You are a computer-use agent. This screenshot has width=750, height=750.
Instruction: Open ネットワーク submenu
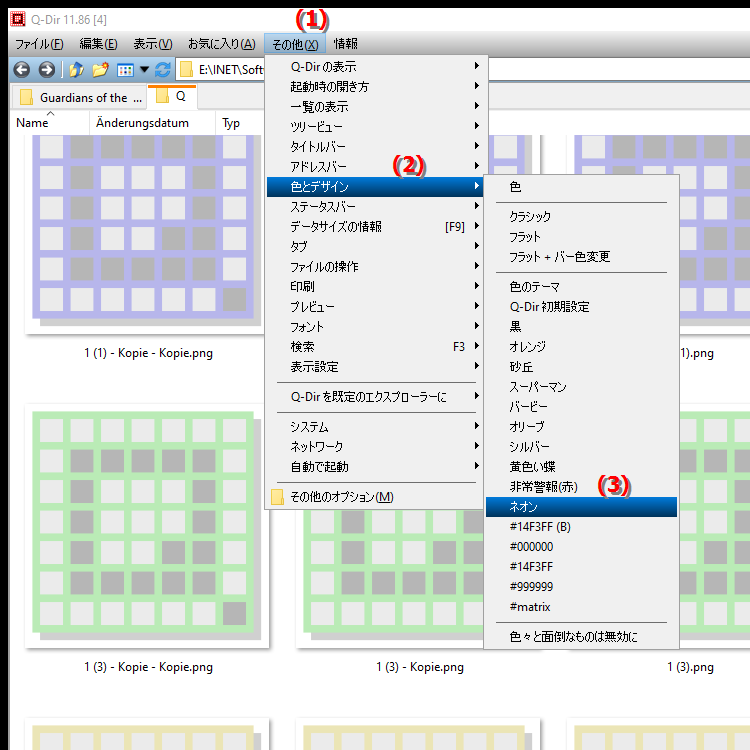375,447
